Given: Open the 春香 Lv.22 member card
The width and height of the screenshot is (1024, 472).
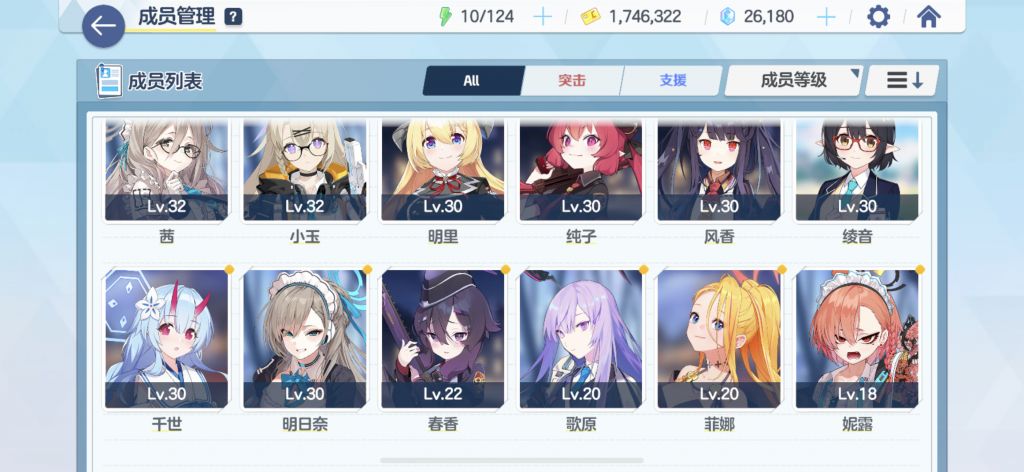Looking at the screenshot, I should [x=443, y=339].
